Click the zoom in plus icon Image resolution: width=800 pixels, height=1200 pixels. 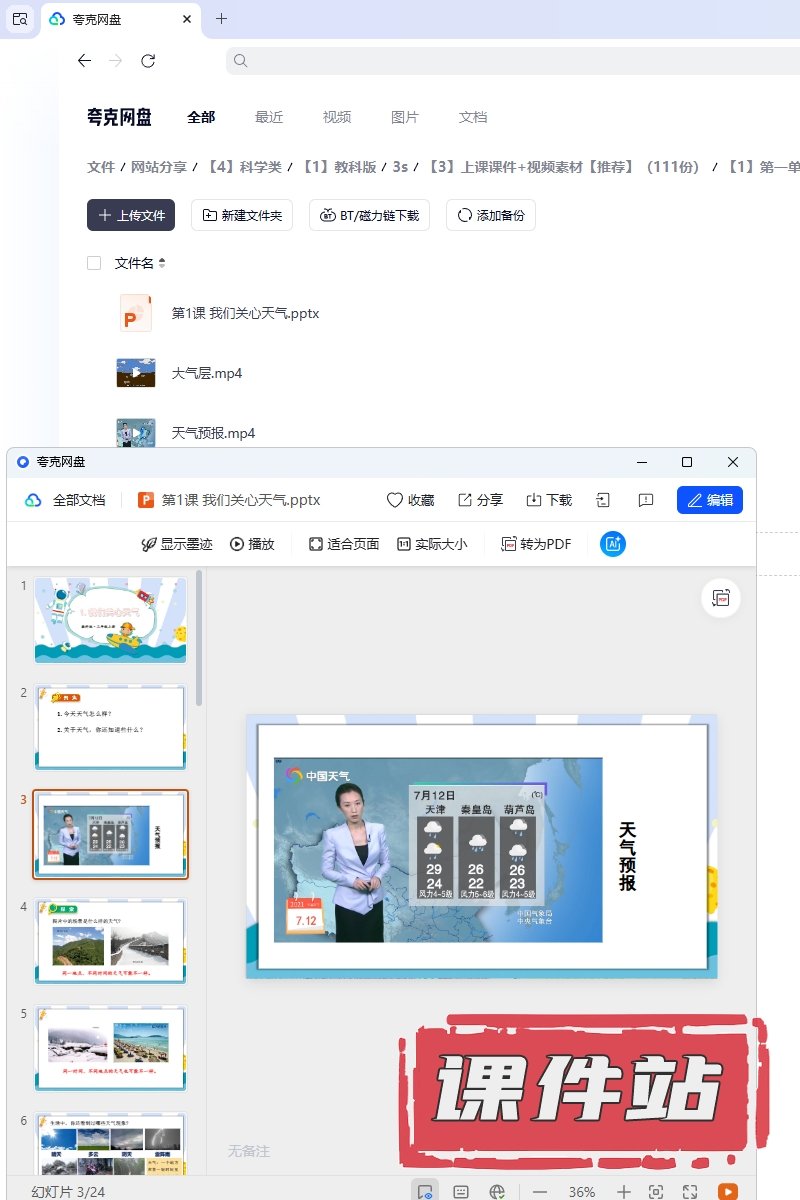coord(623,1192)
